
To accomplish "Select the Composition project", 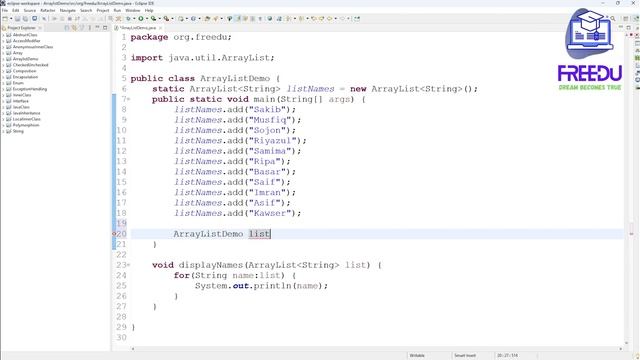I will (x=24, y=71).
